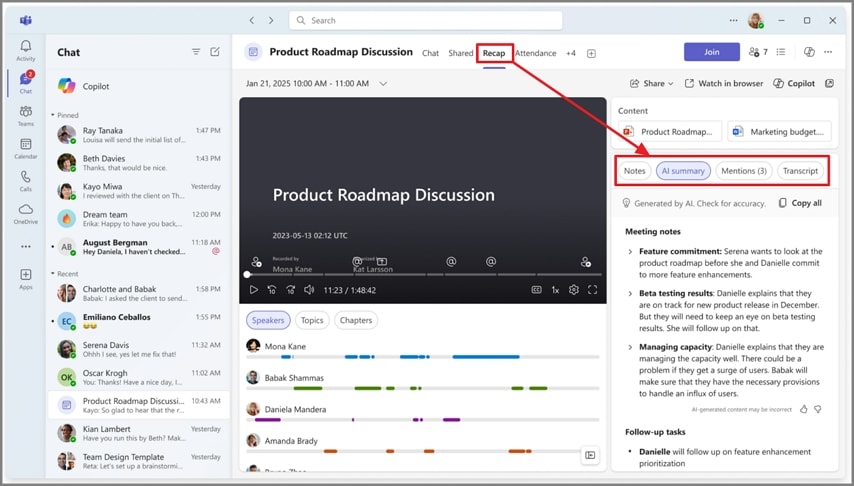
Task: Open the Marketing budget document
Action: [x=779, y=131]
